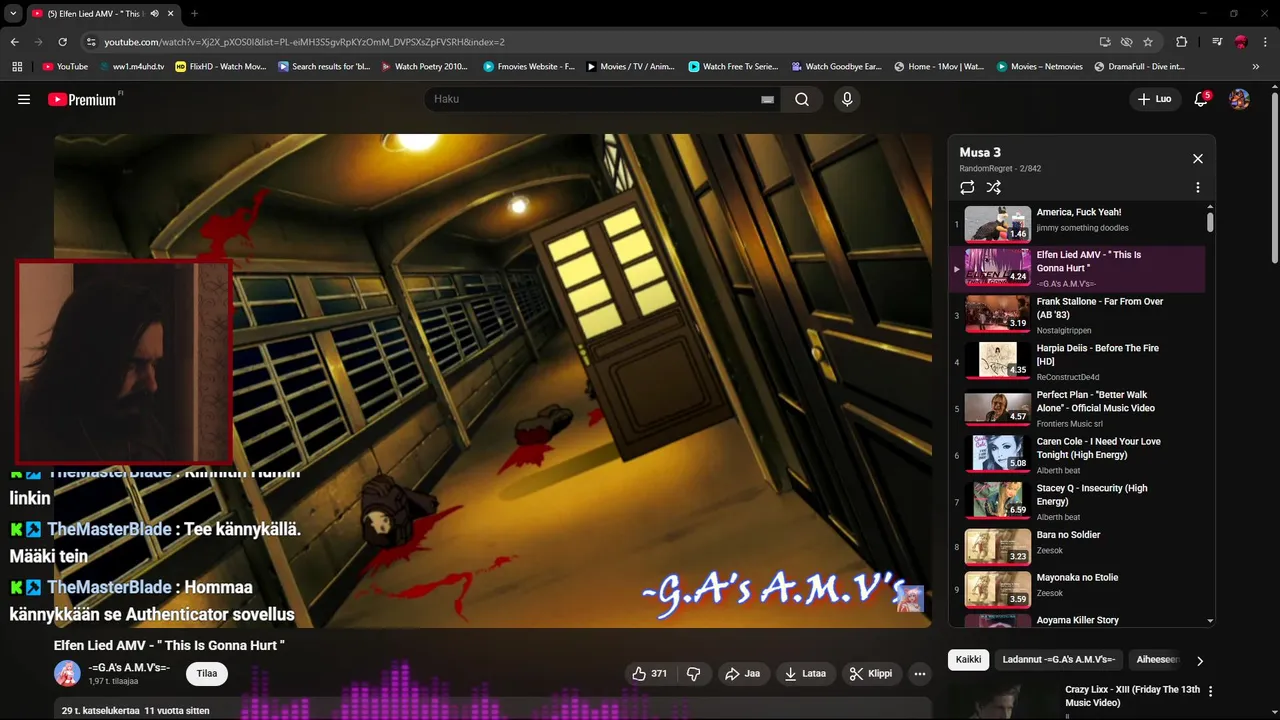The image size is (1280, 720).
Task: Toggle playlist shuffle
Action: point(993,187)
